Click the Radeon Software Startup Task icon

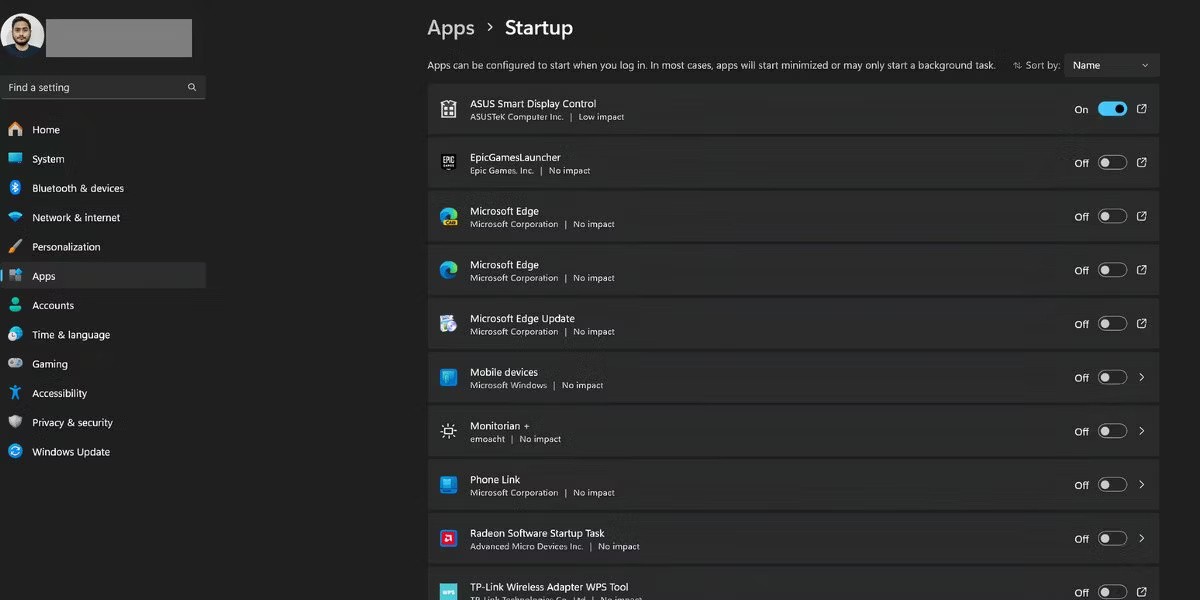tap(448, 539)
